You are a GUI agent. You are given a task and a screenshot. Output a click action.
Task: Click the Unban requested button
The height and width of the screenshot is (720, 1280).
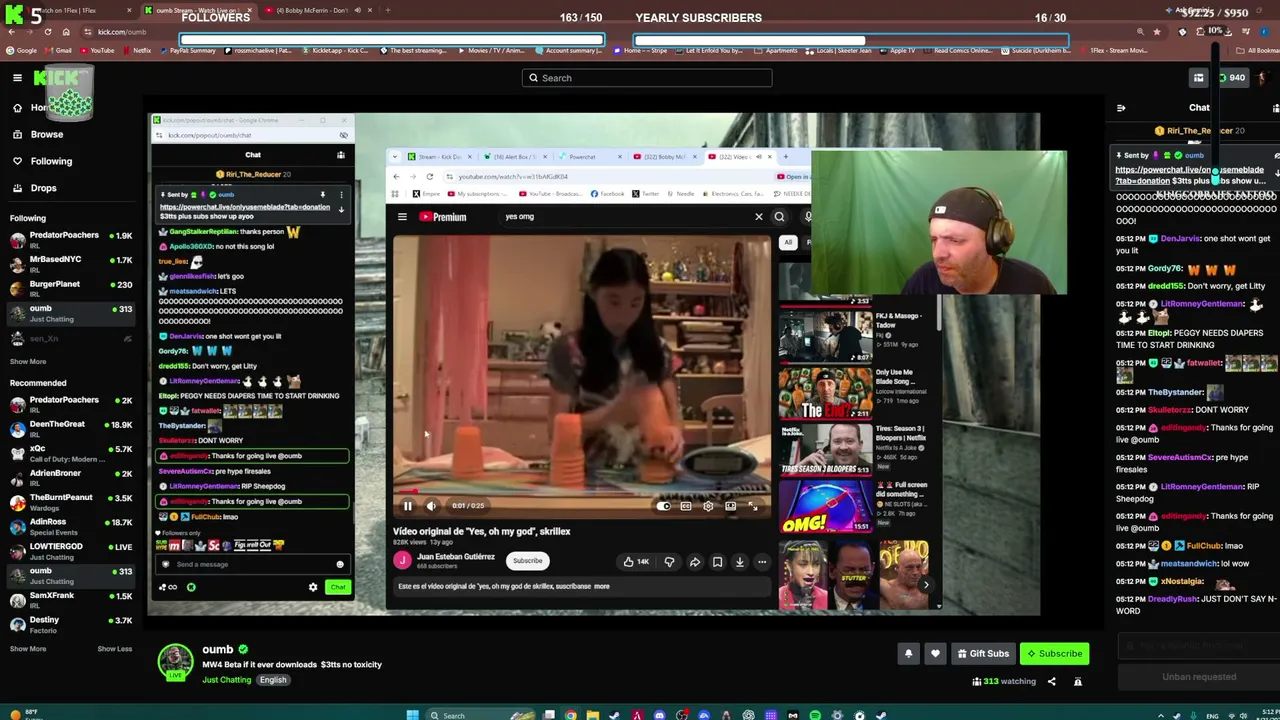1199,677
